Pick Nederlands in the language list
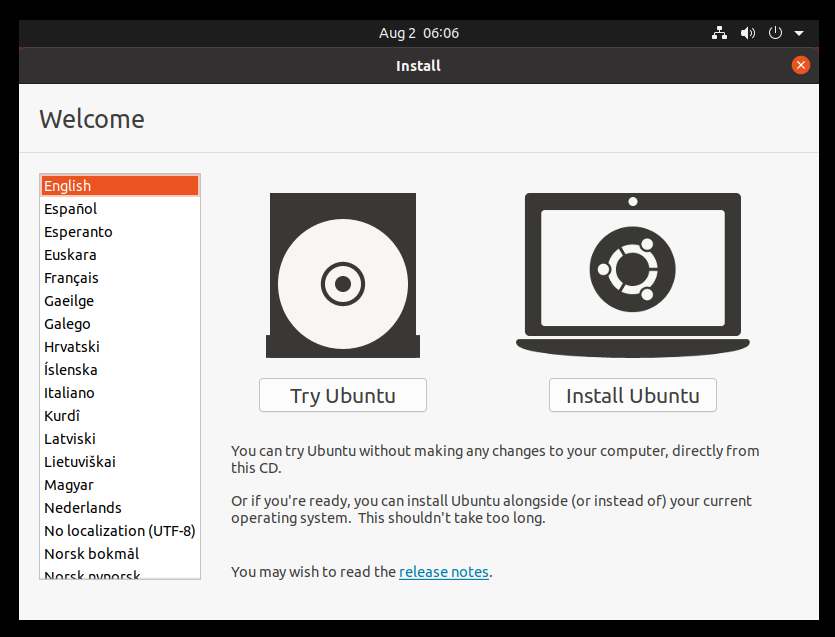 tap(120, 508)
